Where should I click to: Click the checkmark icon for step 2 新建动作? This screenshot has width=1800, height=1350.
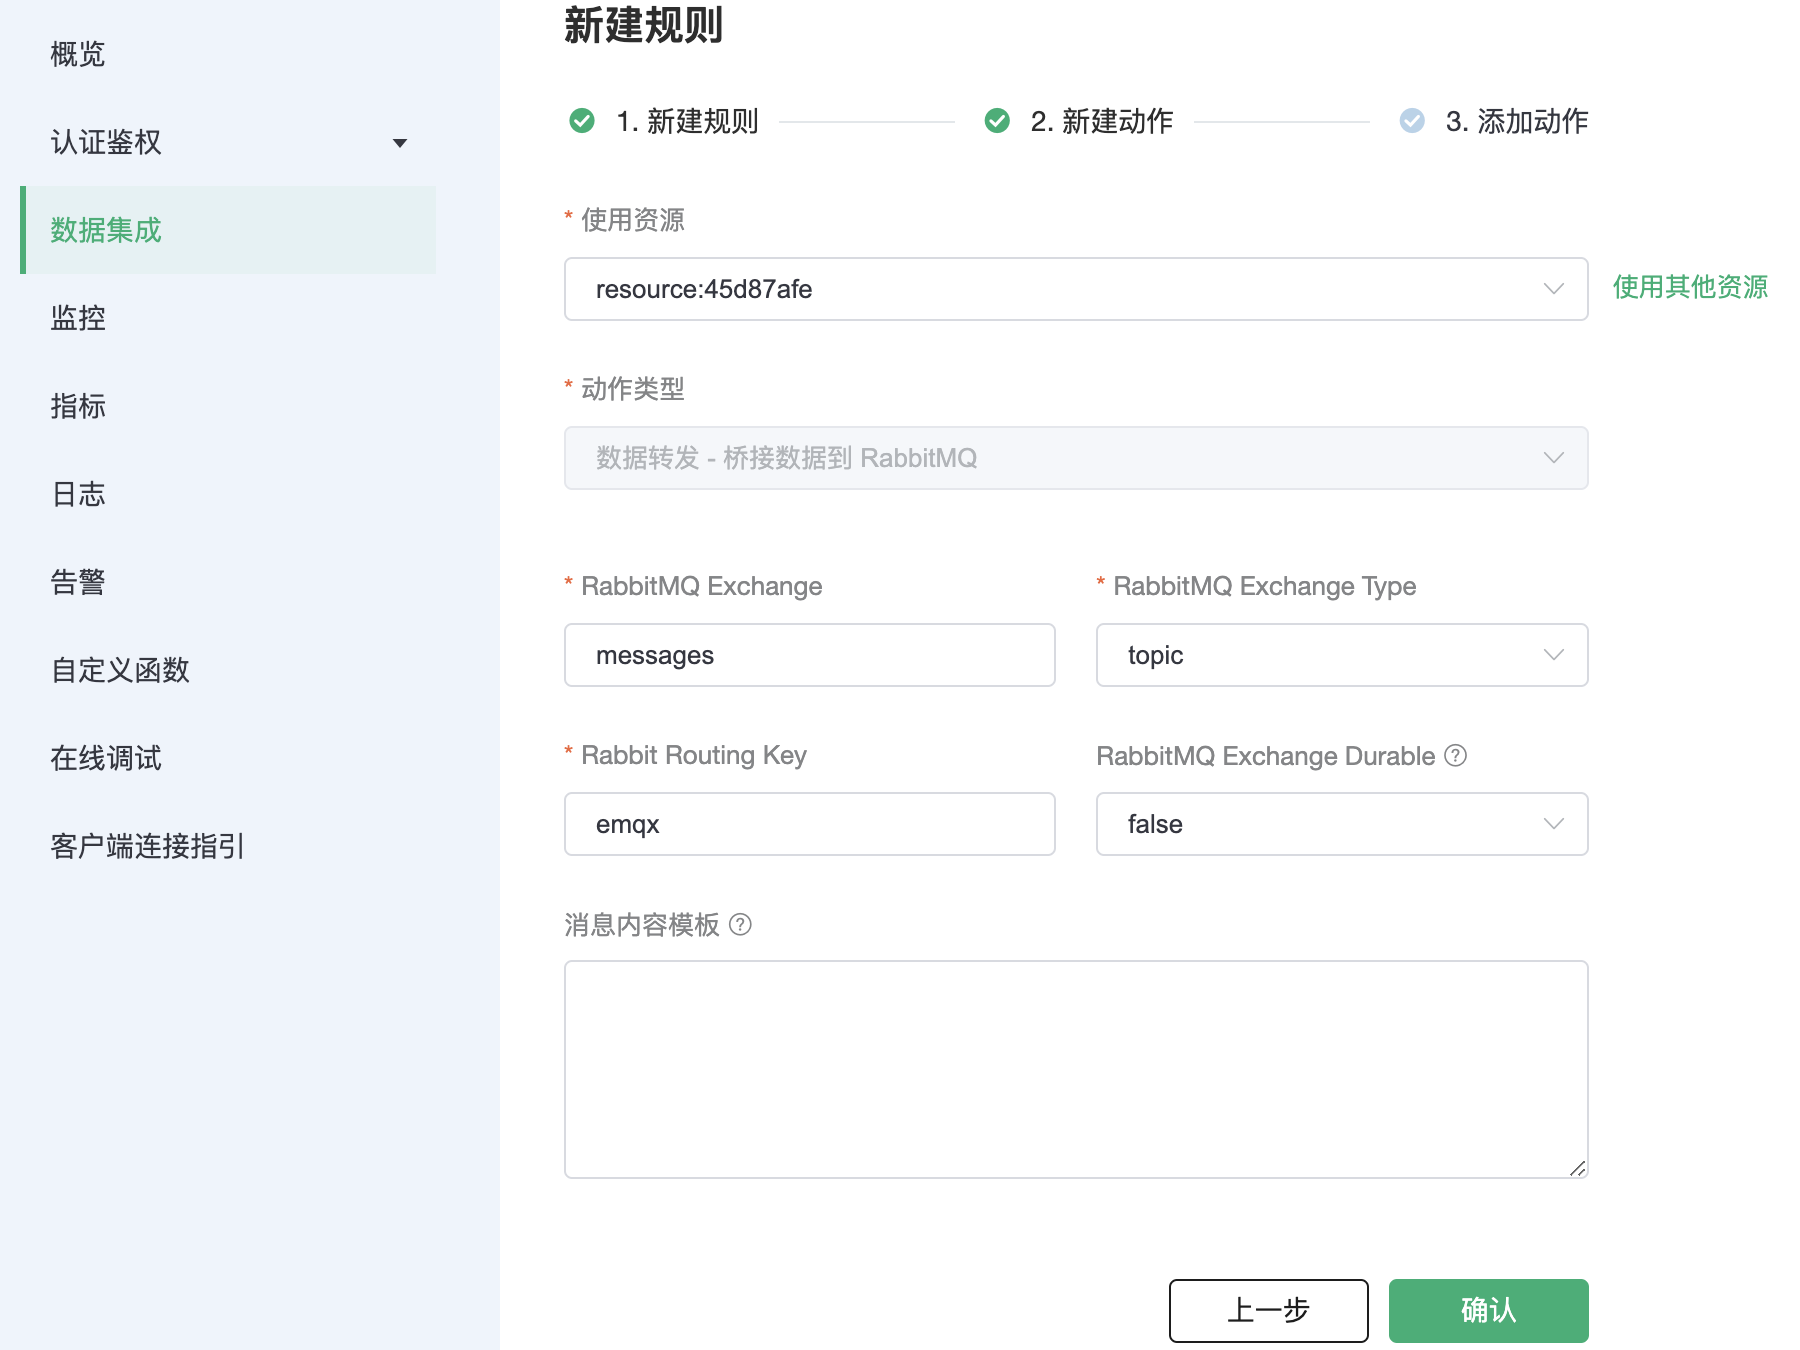[x=997, y=121]
